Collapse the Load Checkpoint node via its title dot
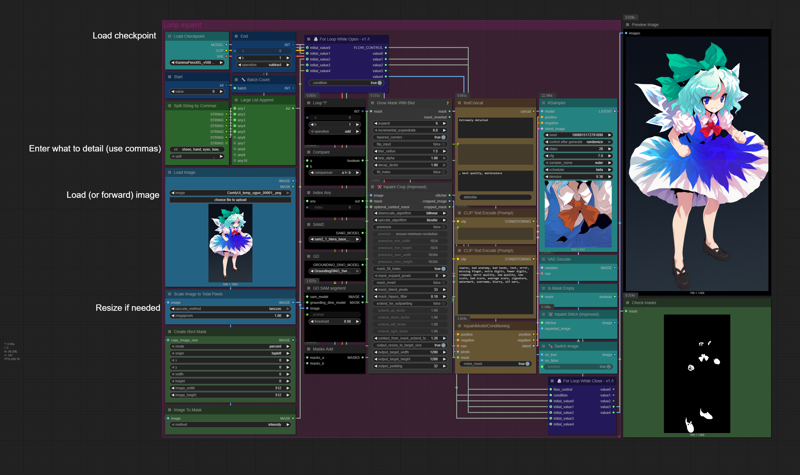 click(x=169, y=36)
